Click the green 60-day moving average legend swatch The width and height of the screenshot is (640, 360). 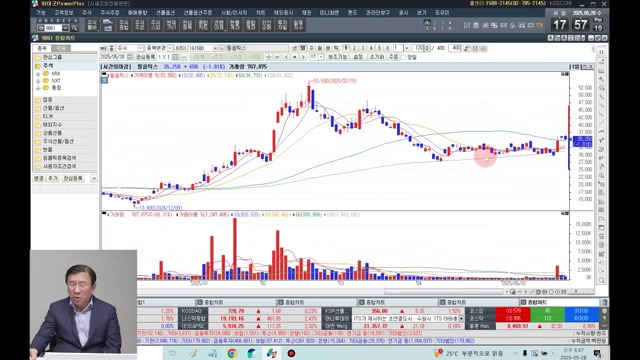(237, 76)
